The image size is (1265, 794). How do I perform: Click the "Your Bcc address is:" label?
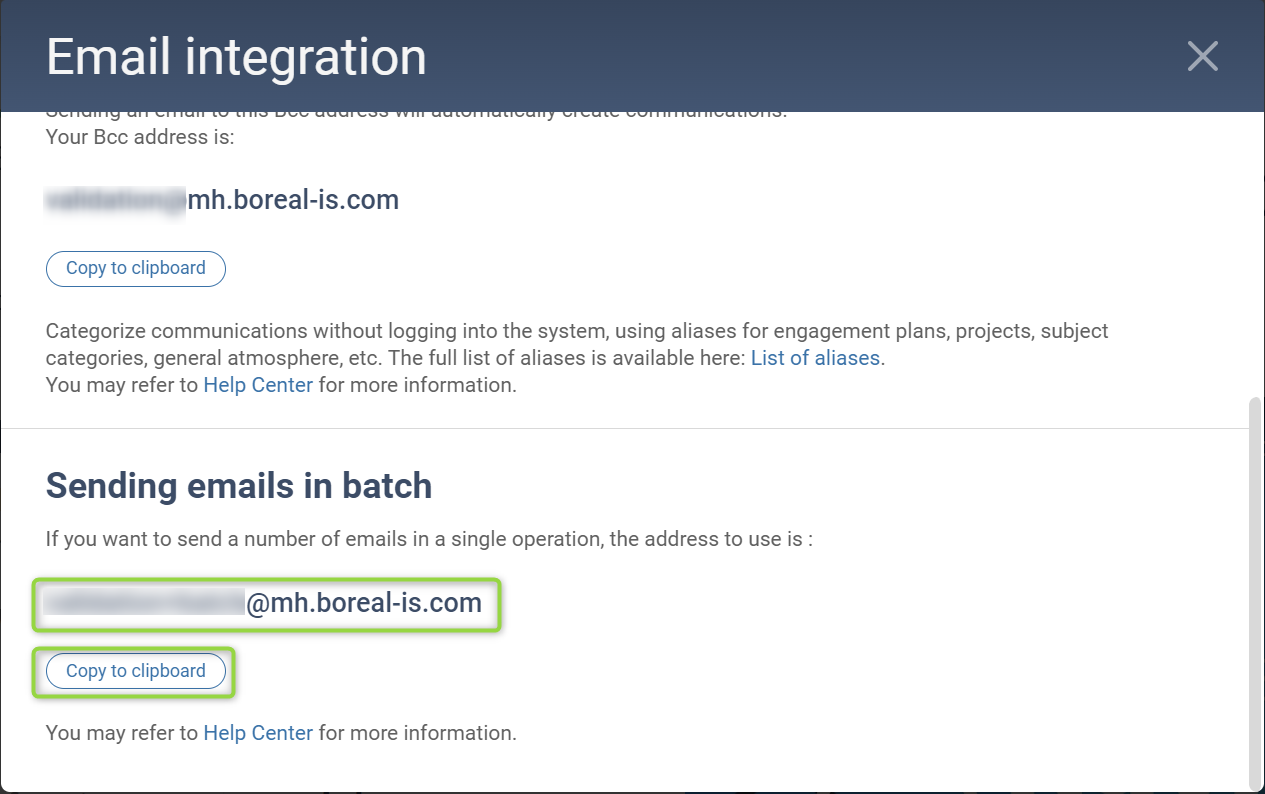pyautogui.click(x=140, y=137)
